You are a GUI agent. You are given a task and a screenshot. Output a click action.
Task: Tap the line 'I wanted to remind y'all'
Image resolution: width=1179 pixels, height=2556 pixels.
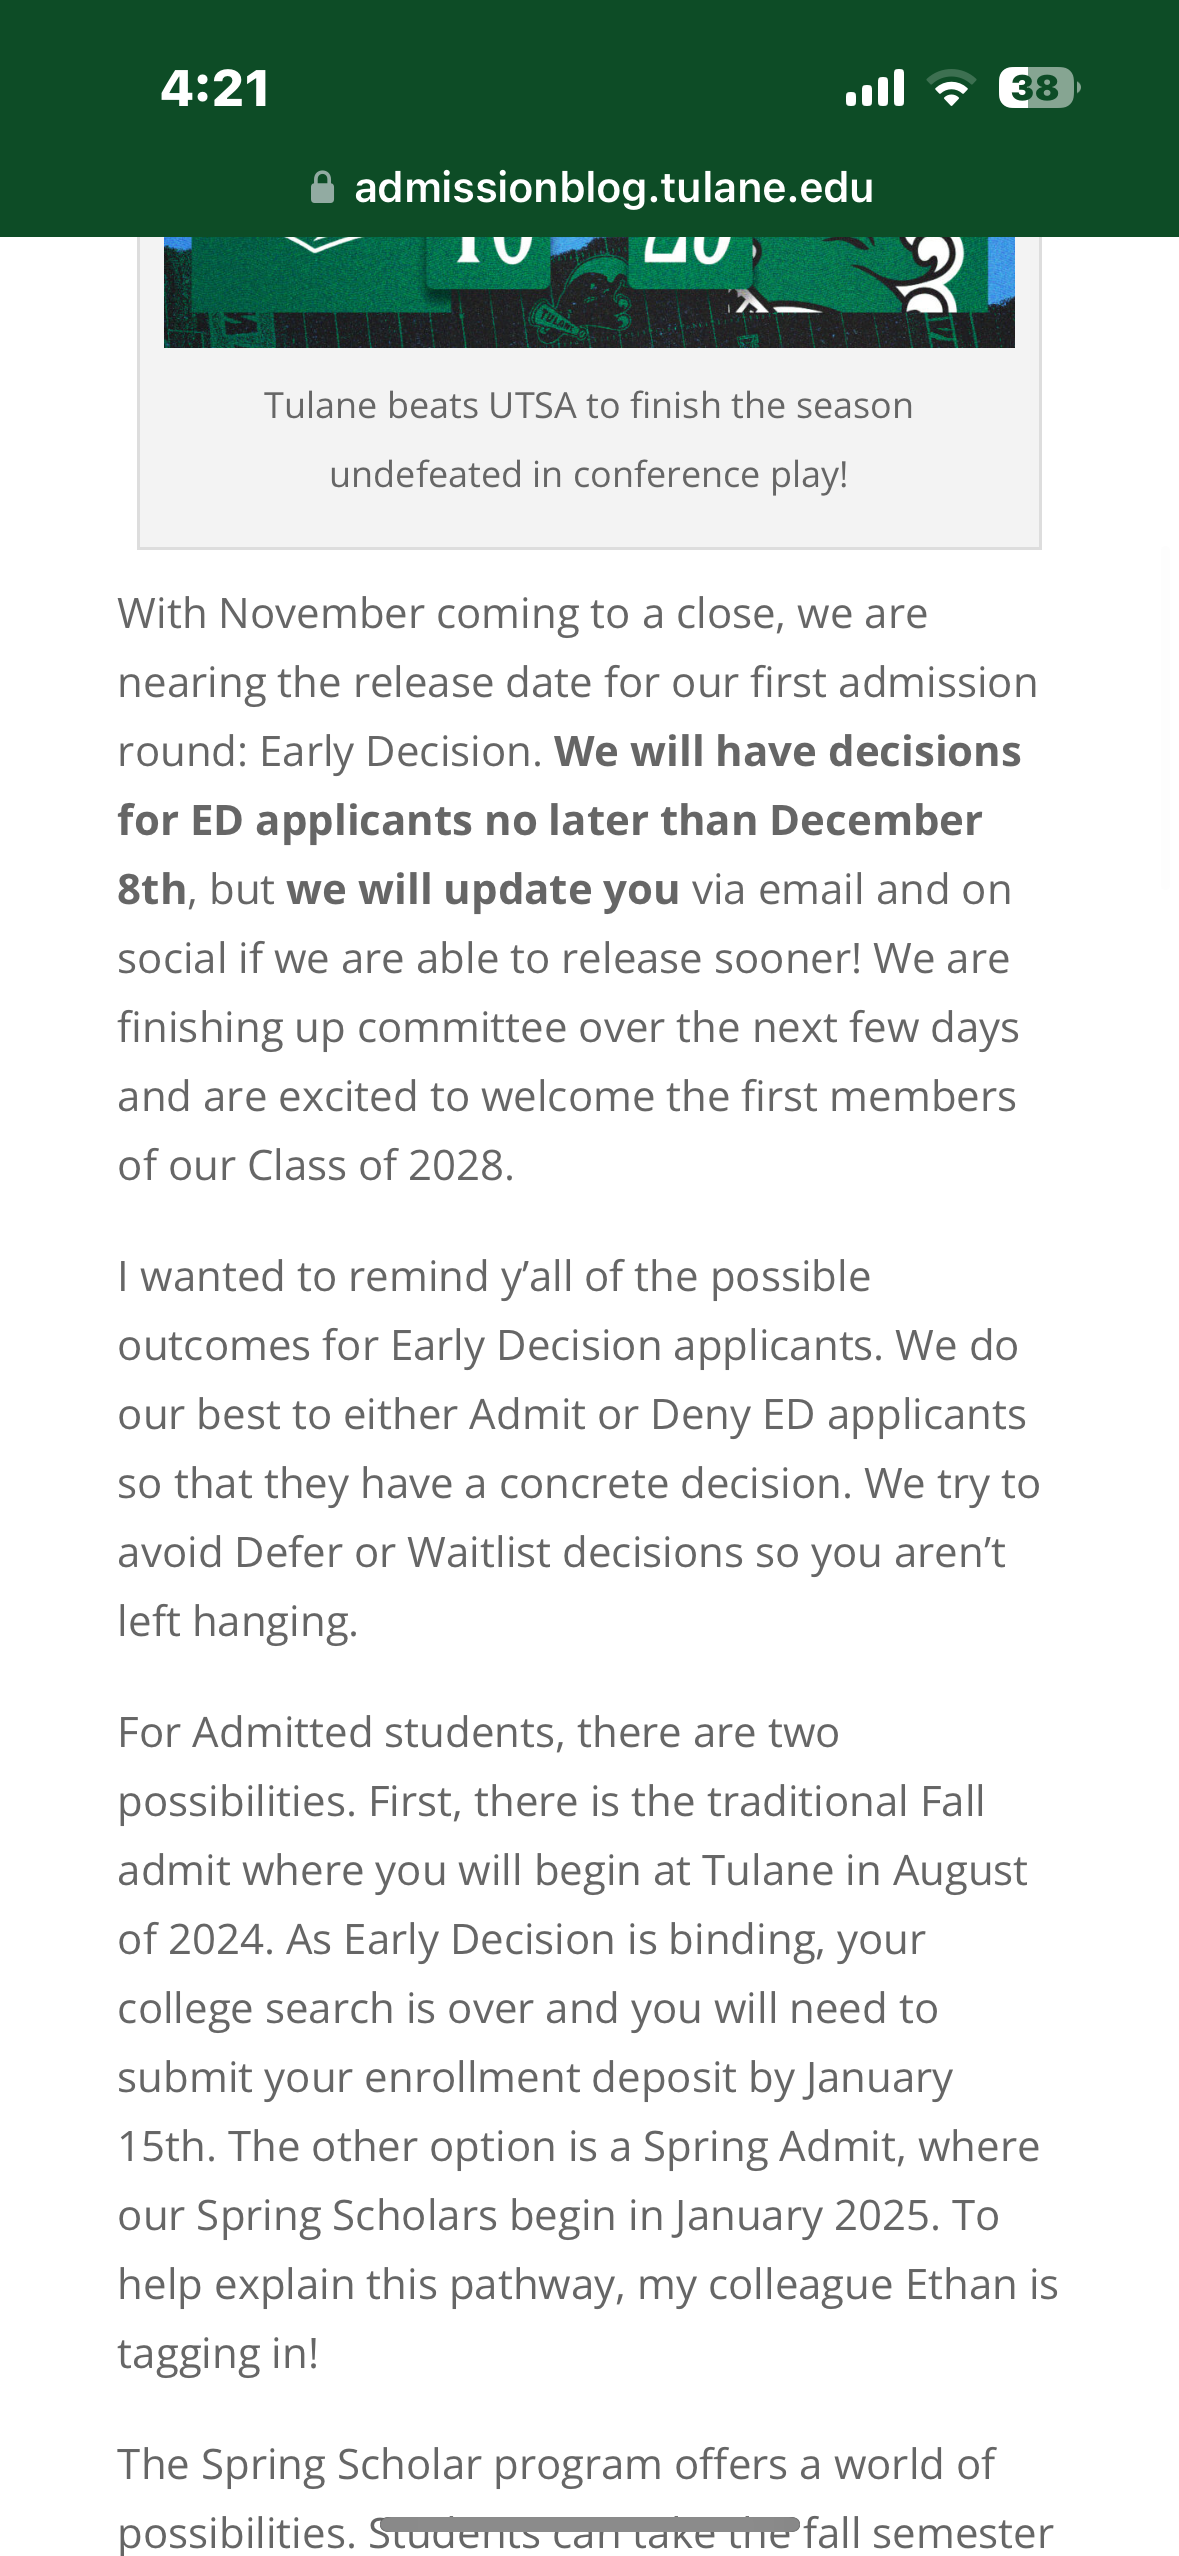[494, 1276]
